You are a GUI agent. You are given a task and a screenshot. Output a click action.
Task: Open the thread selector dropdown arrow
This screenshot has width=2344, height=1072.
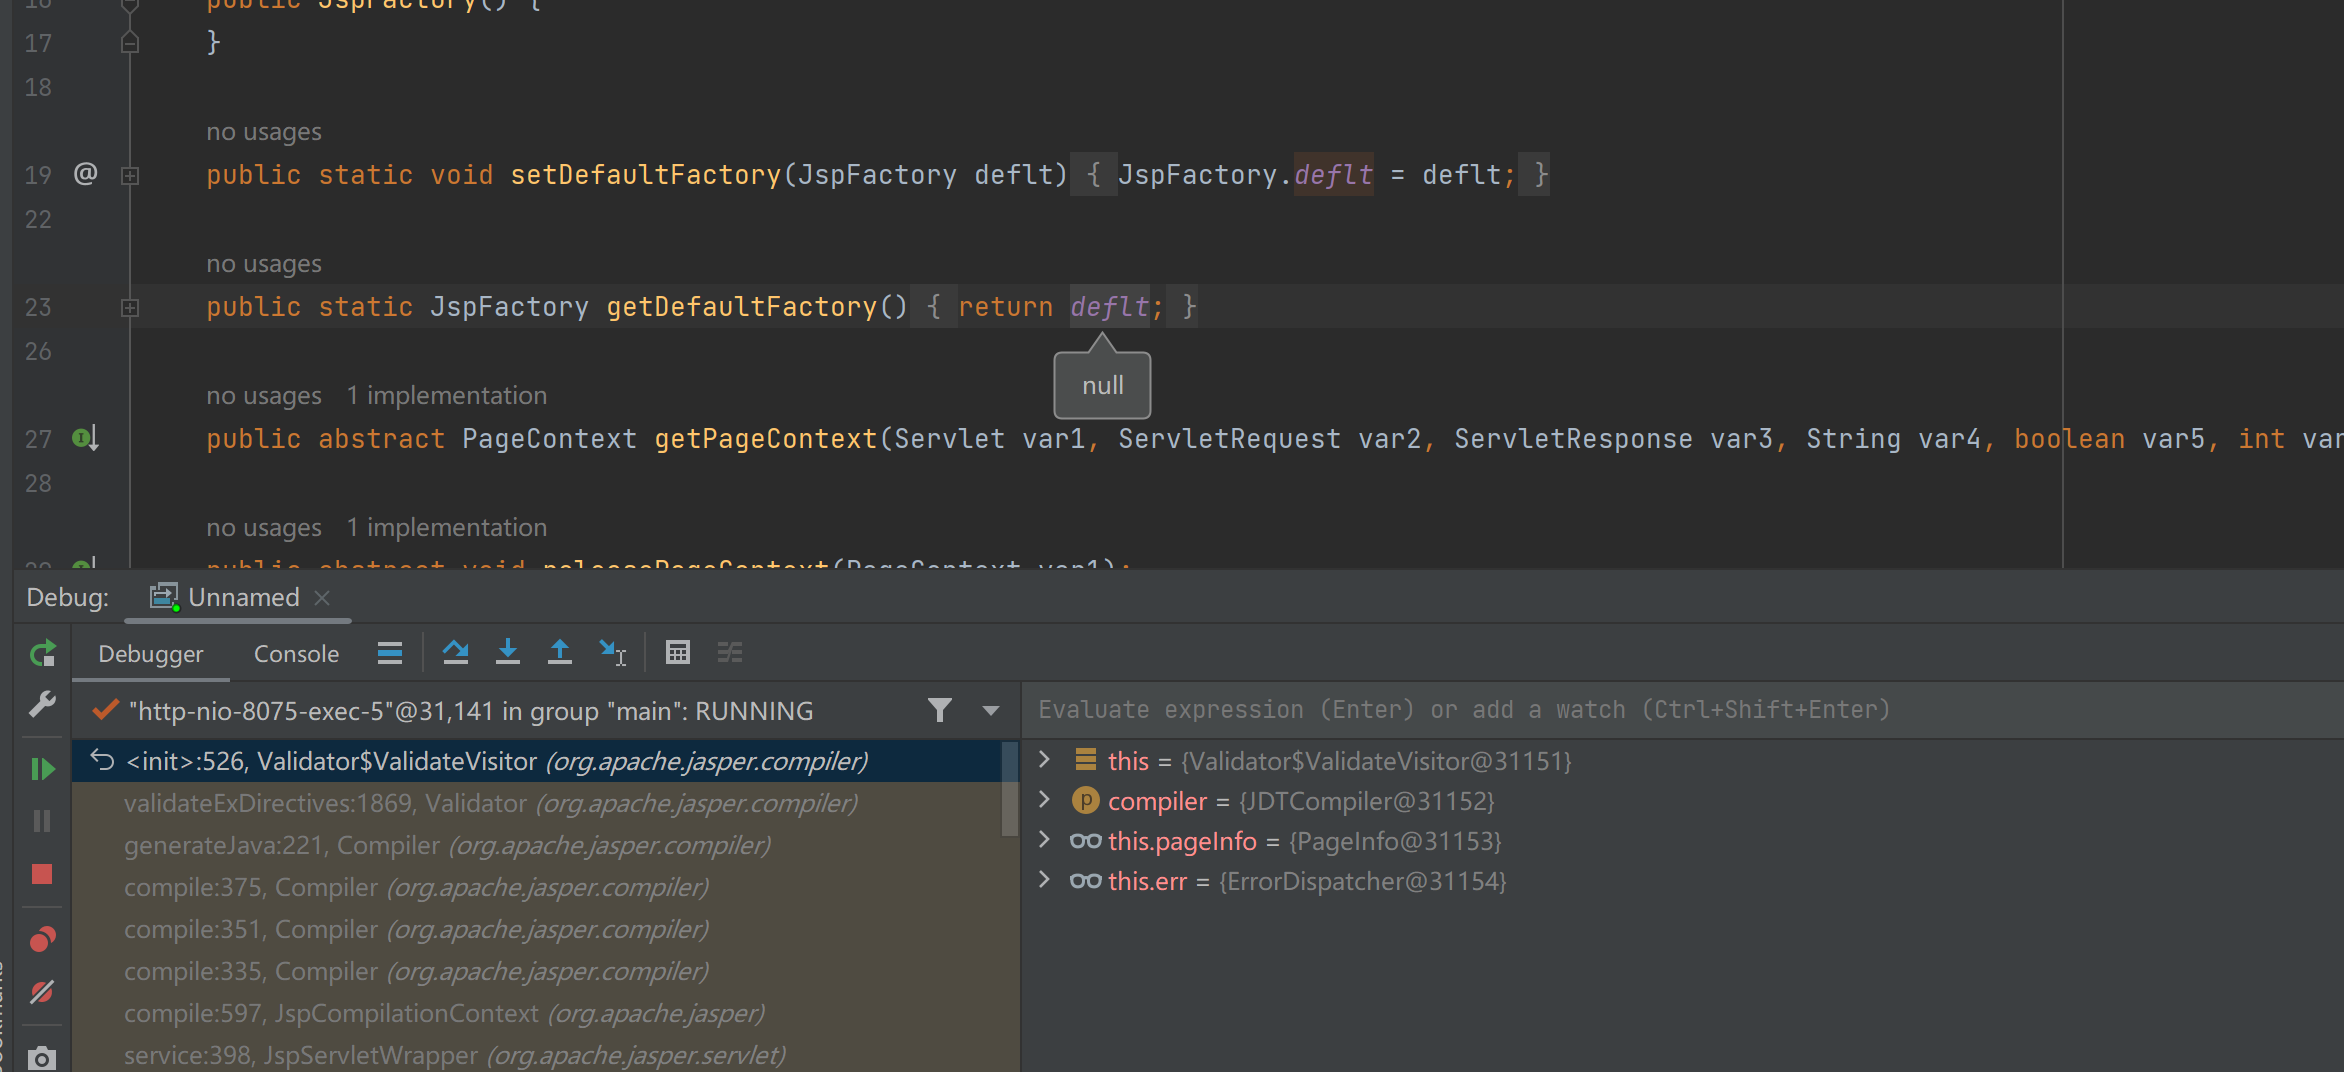point(991,711)
